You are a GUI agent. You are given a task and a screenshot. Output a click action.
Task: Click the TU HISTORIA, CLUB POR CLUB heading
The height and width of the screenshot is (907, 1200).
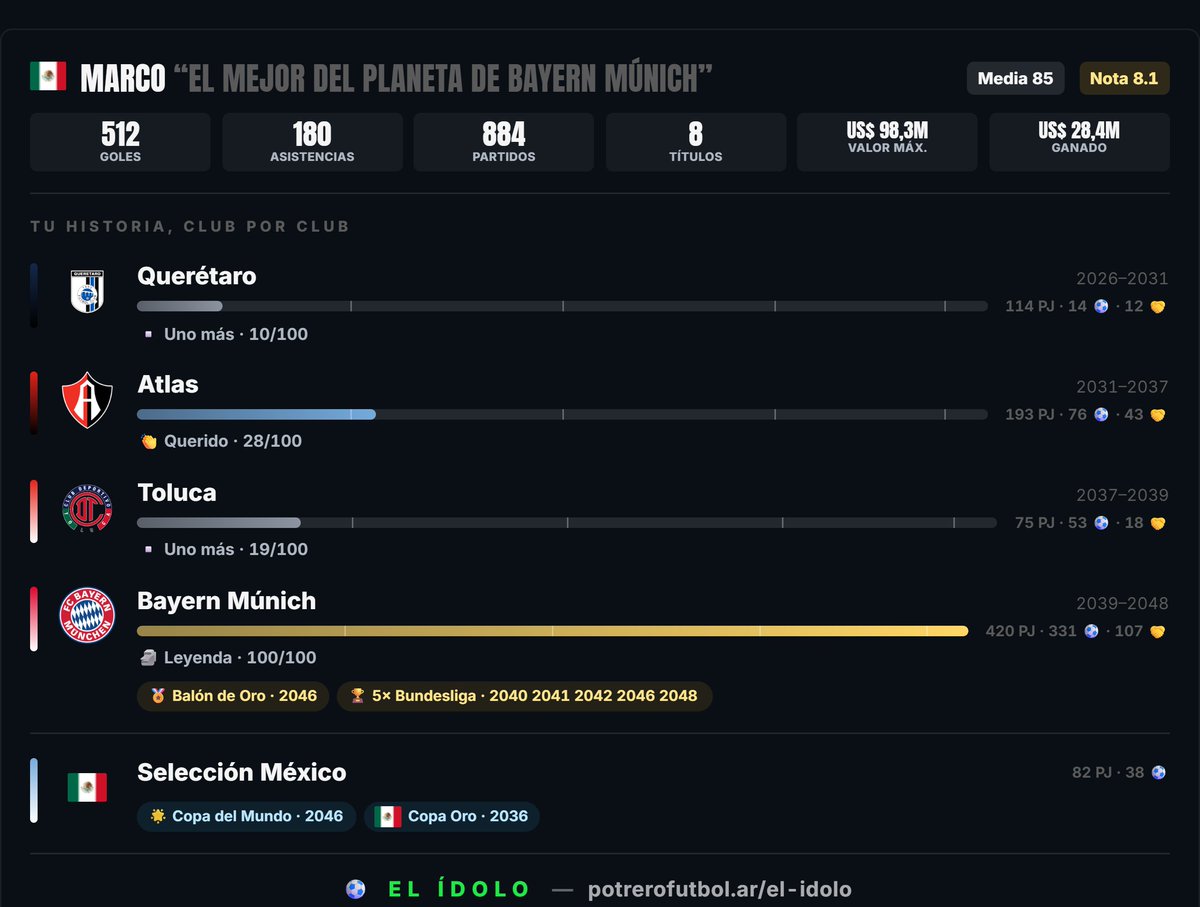[190, 226]
